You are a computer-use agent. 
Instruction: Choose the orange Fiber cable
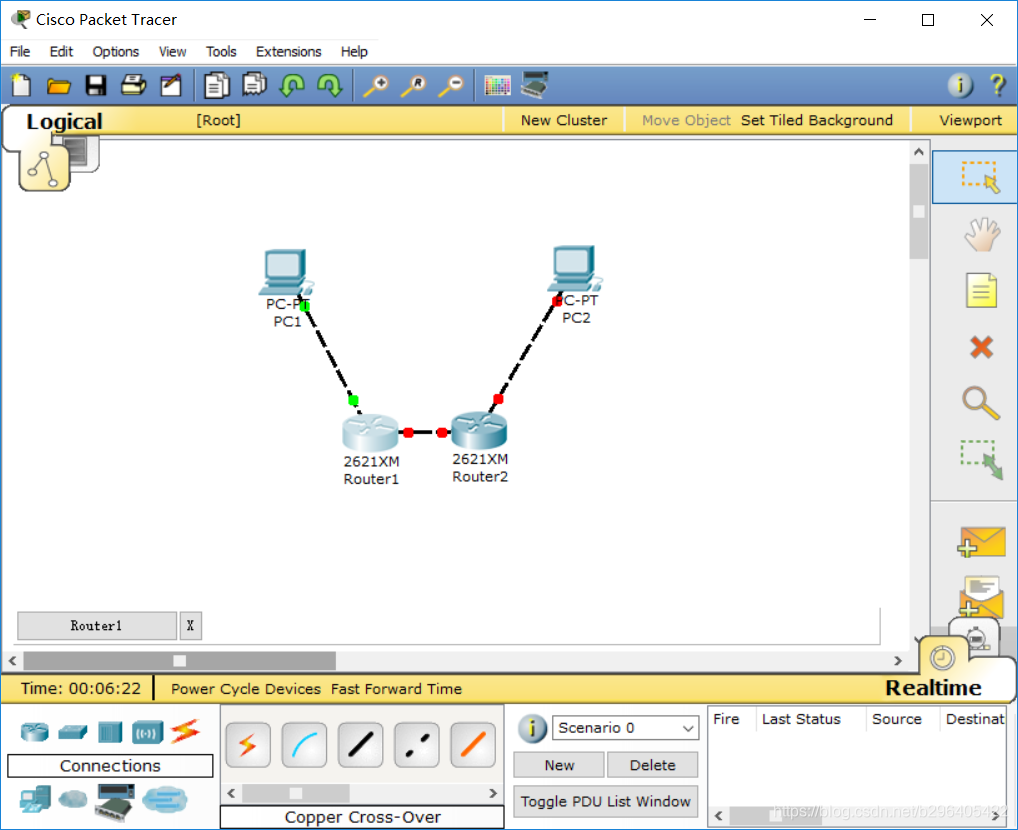[x=473, y=744]
